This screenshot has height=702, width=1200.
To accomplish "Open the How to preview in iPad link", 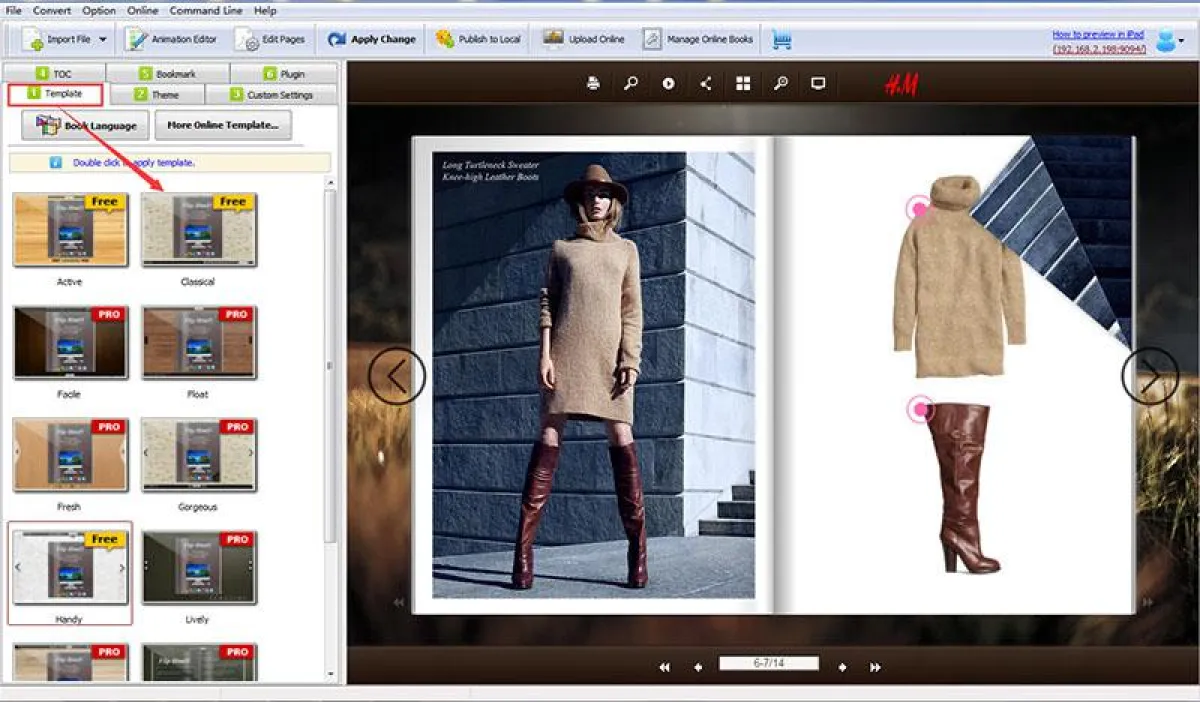I will point(1097,34).
